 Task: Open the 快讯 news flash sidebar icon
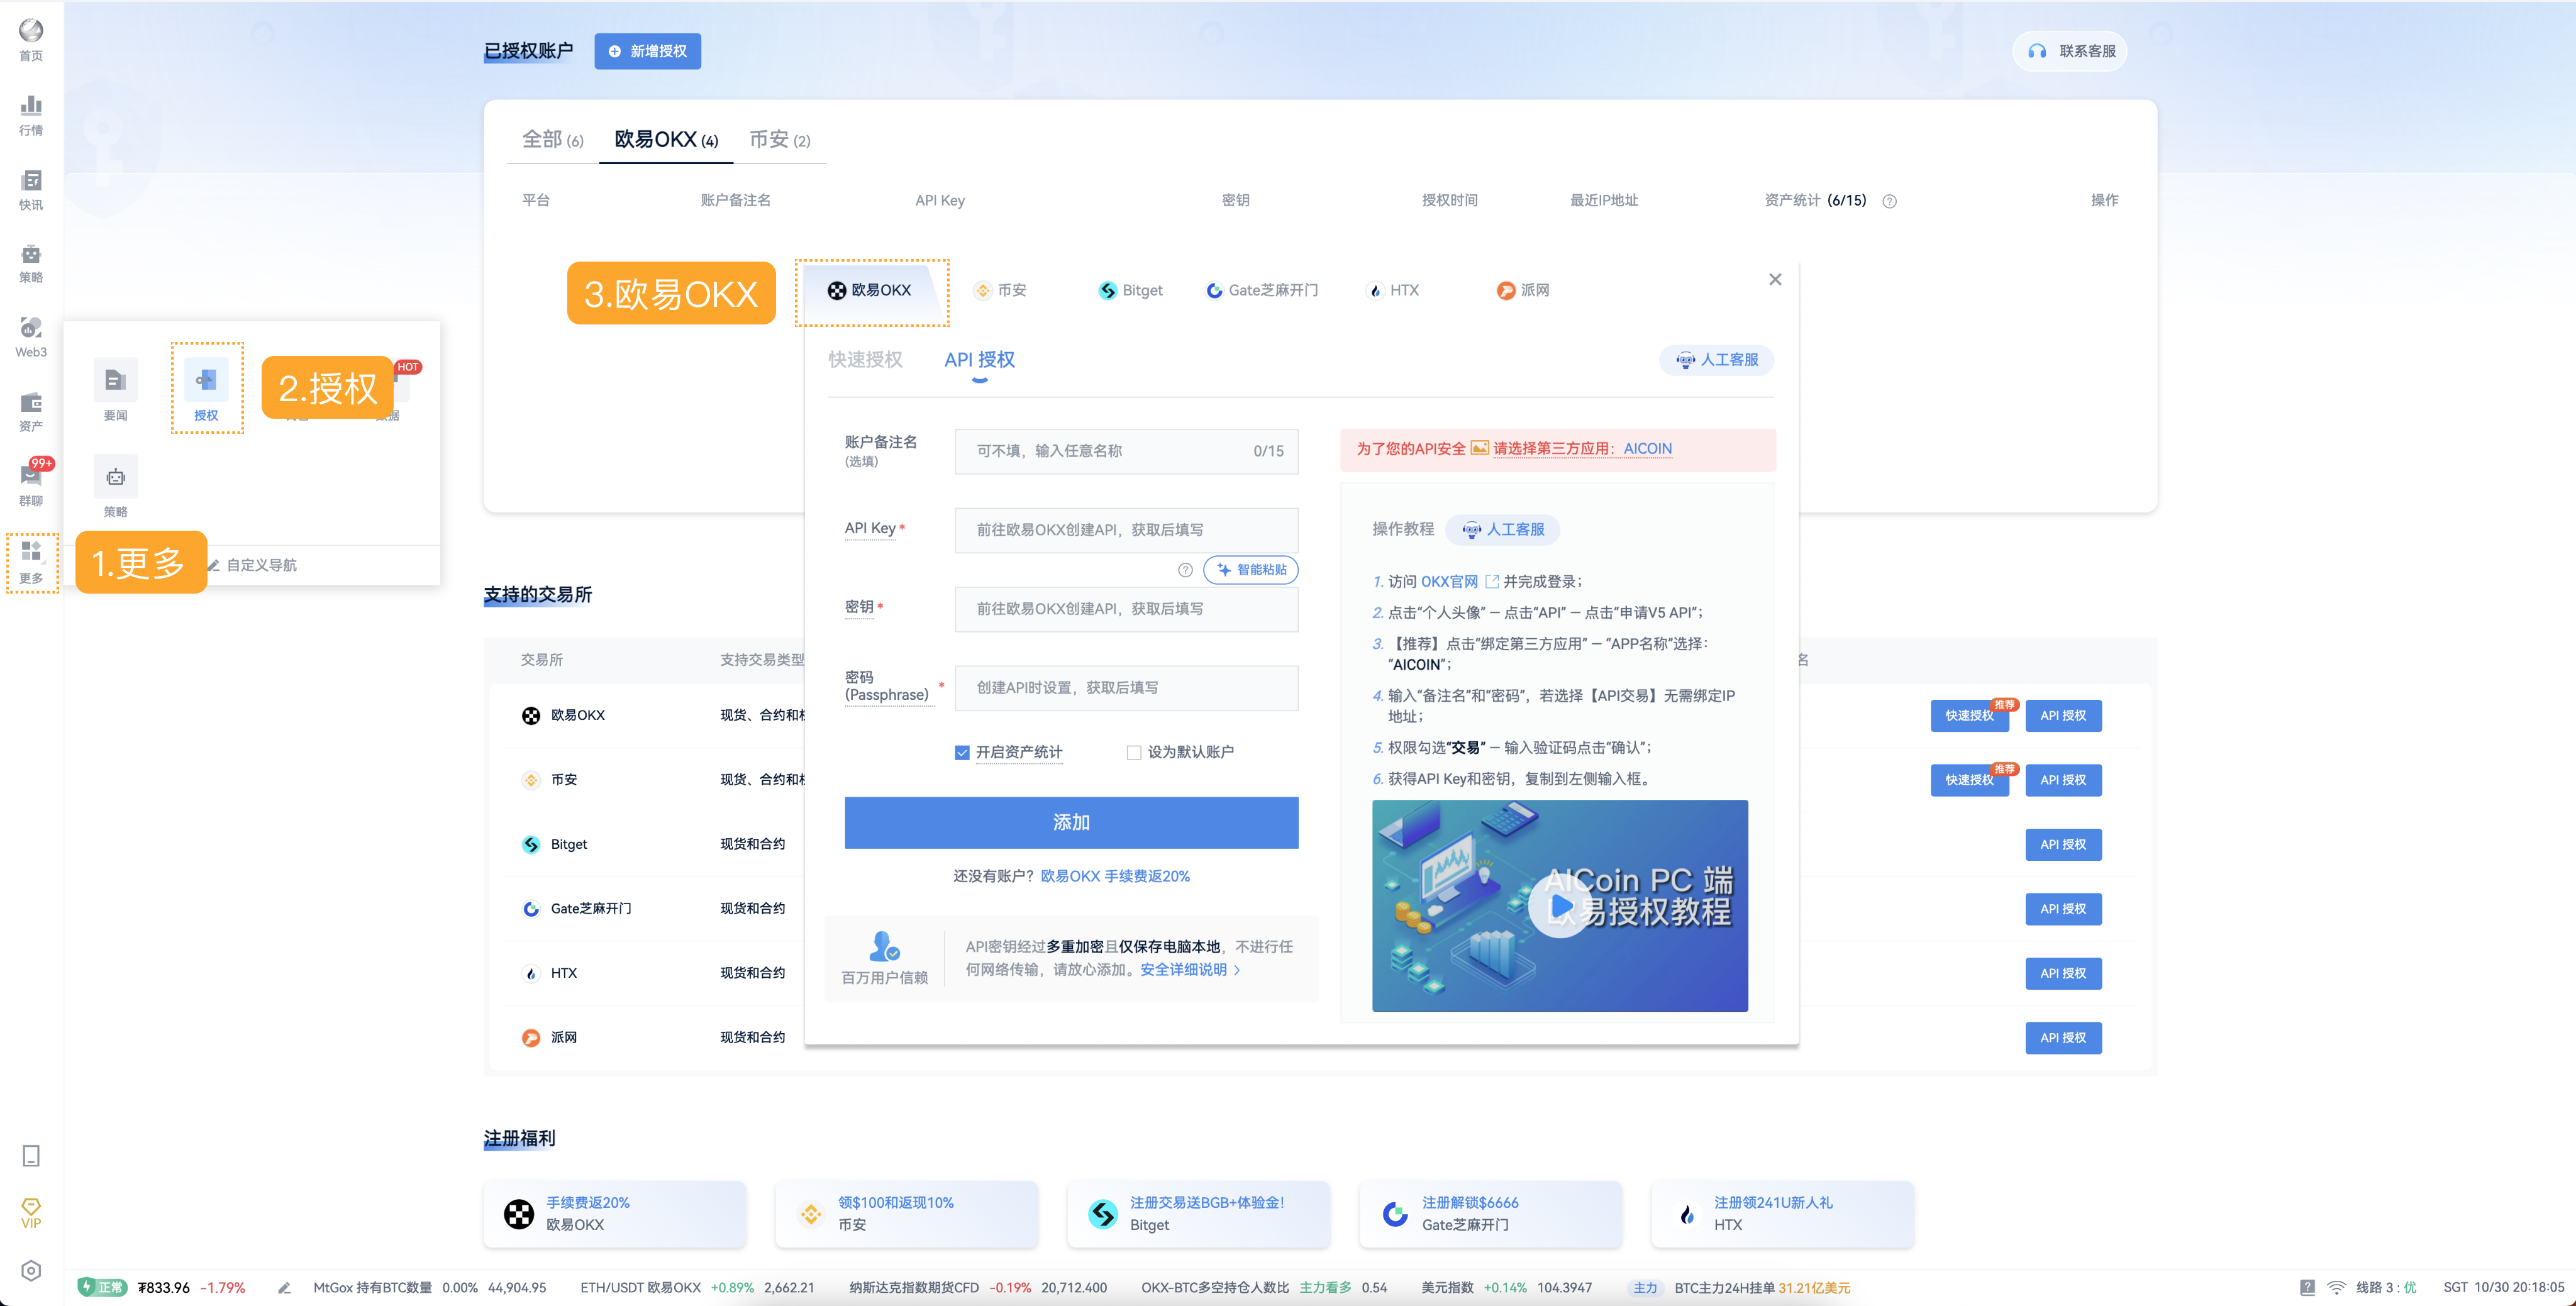31,189
